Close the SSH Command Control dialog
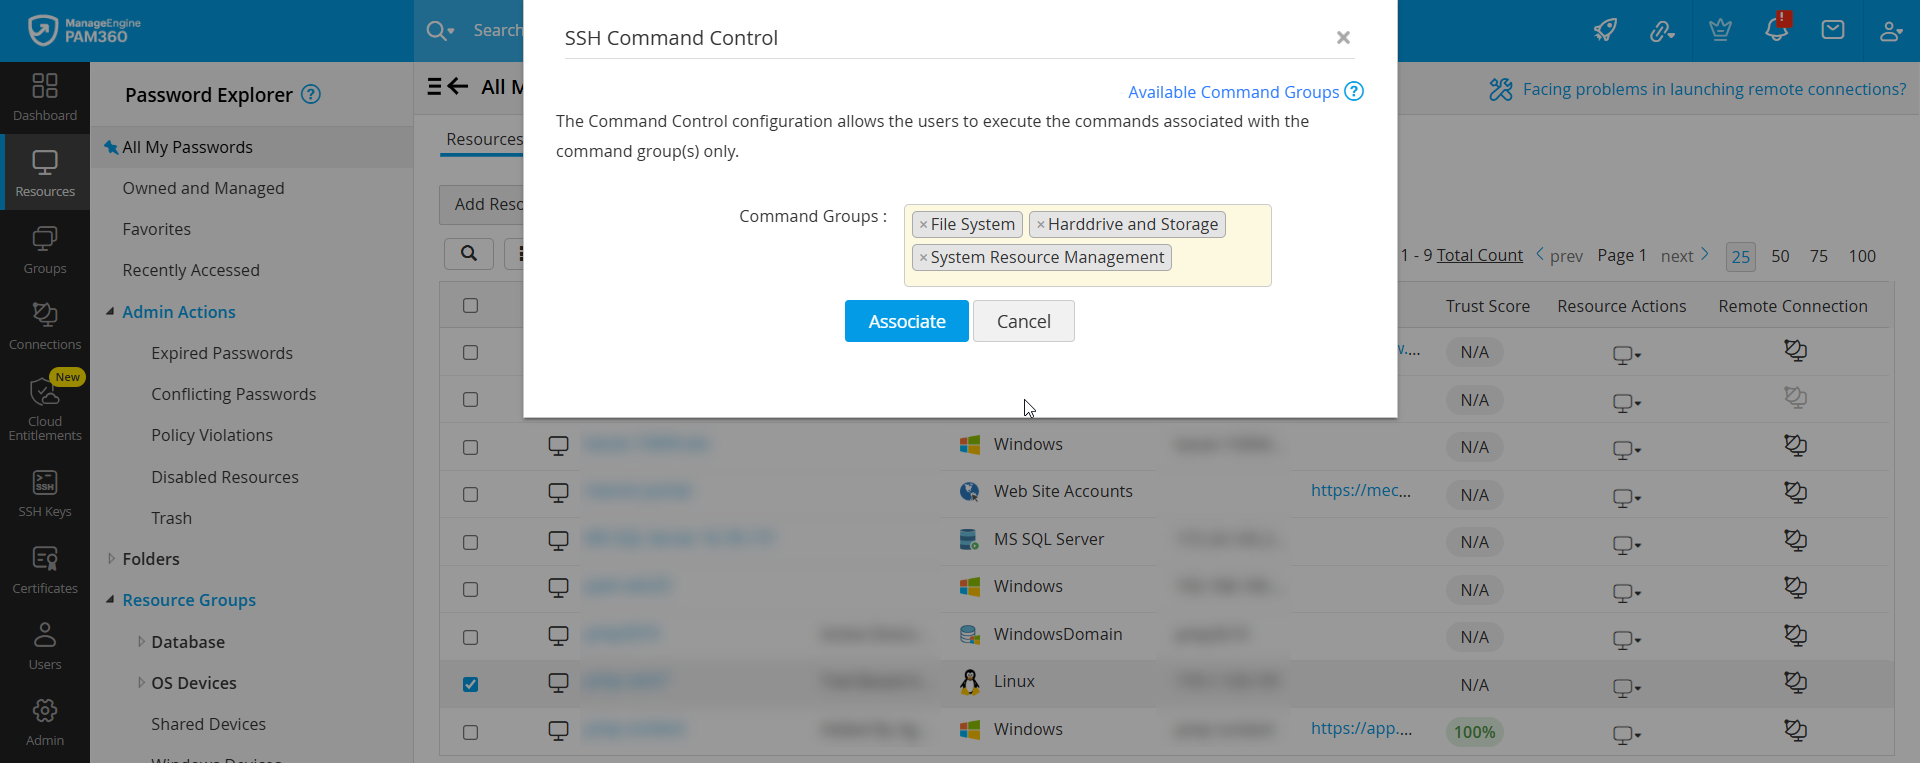 [x=1343, y=37]
